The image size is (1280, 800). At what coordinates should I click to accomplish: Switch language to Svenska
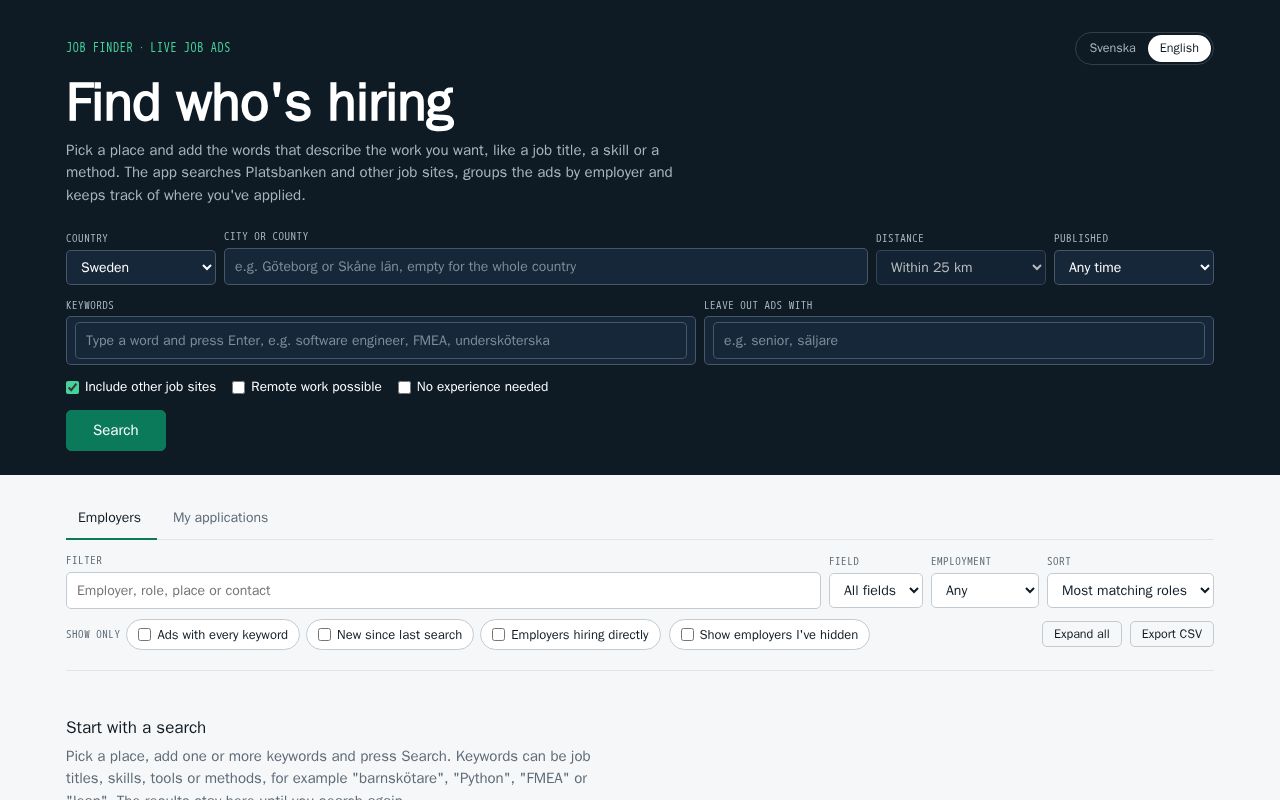pyautogui.click(x=1112, y=48)
